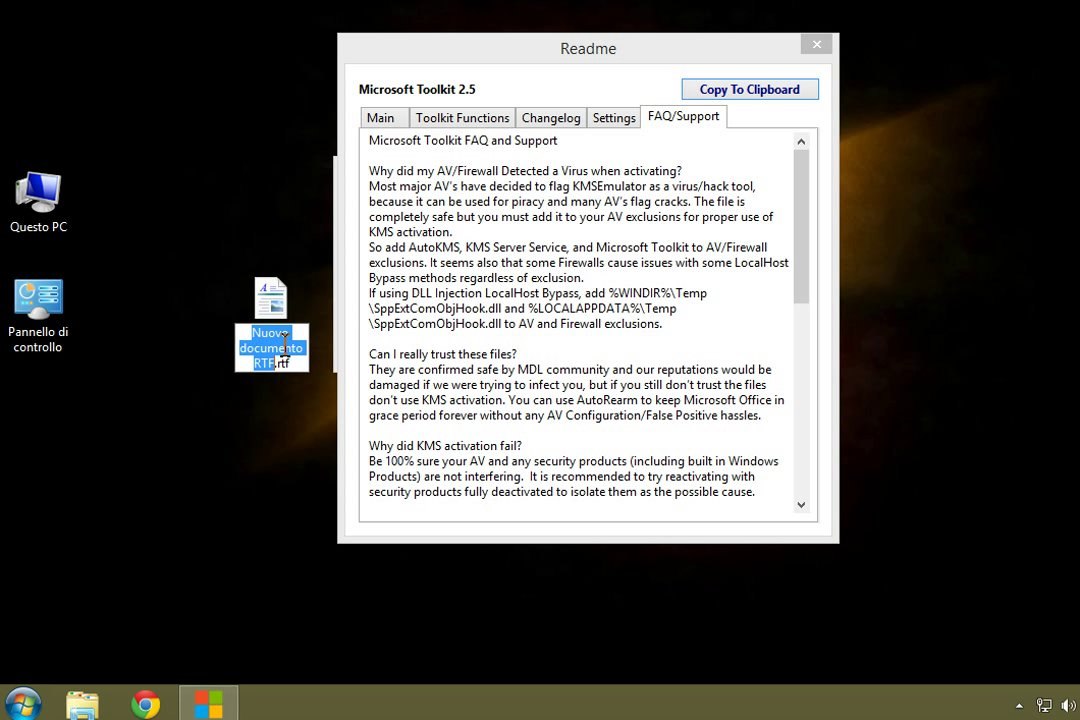Click the Windows Start orb
This screenshot has width=1080, height=720.
[x=23, y=703]
